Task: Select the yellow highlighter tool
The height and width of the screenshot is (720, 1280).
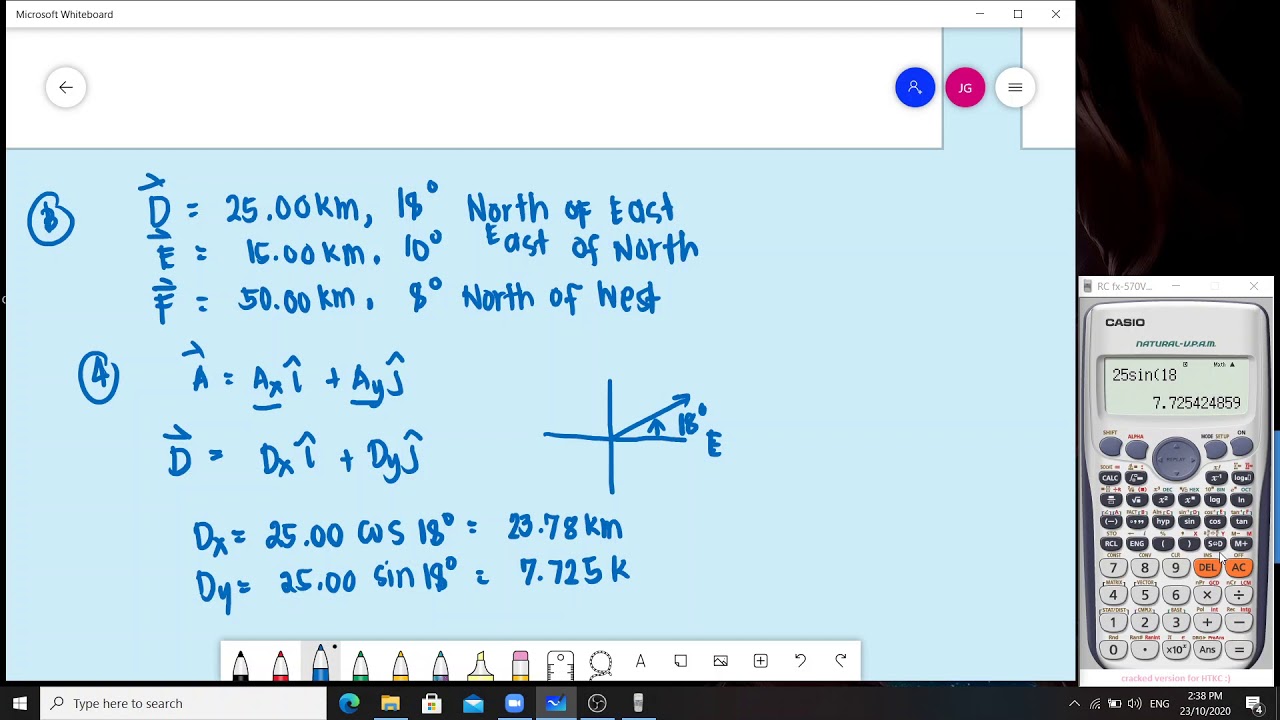Action: tap(480, 664)
